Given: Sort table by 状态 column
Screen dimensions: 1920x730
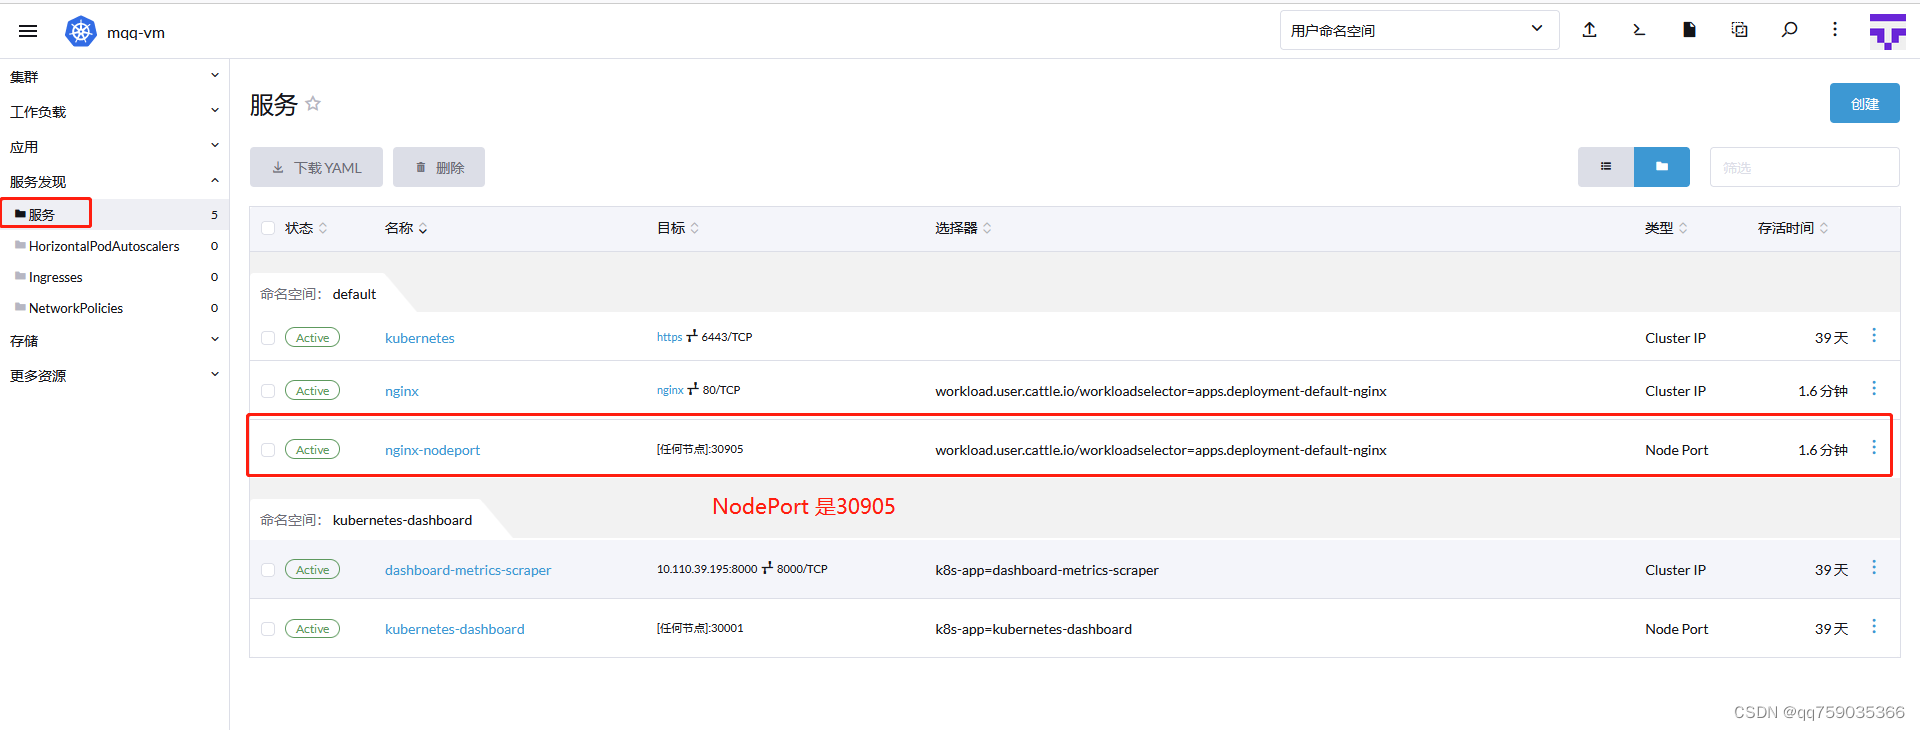Looking at the screenshot, I should tap(306, 228).
